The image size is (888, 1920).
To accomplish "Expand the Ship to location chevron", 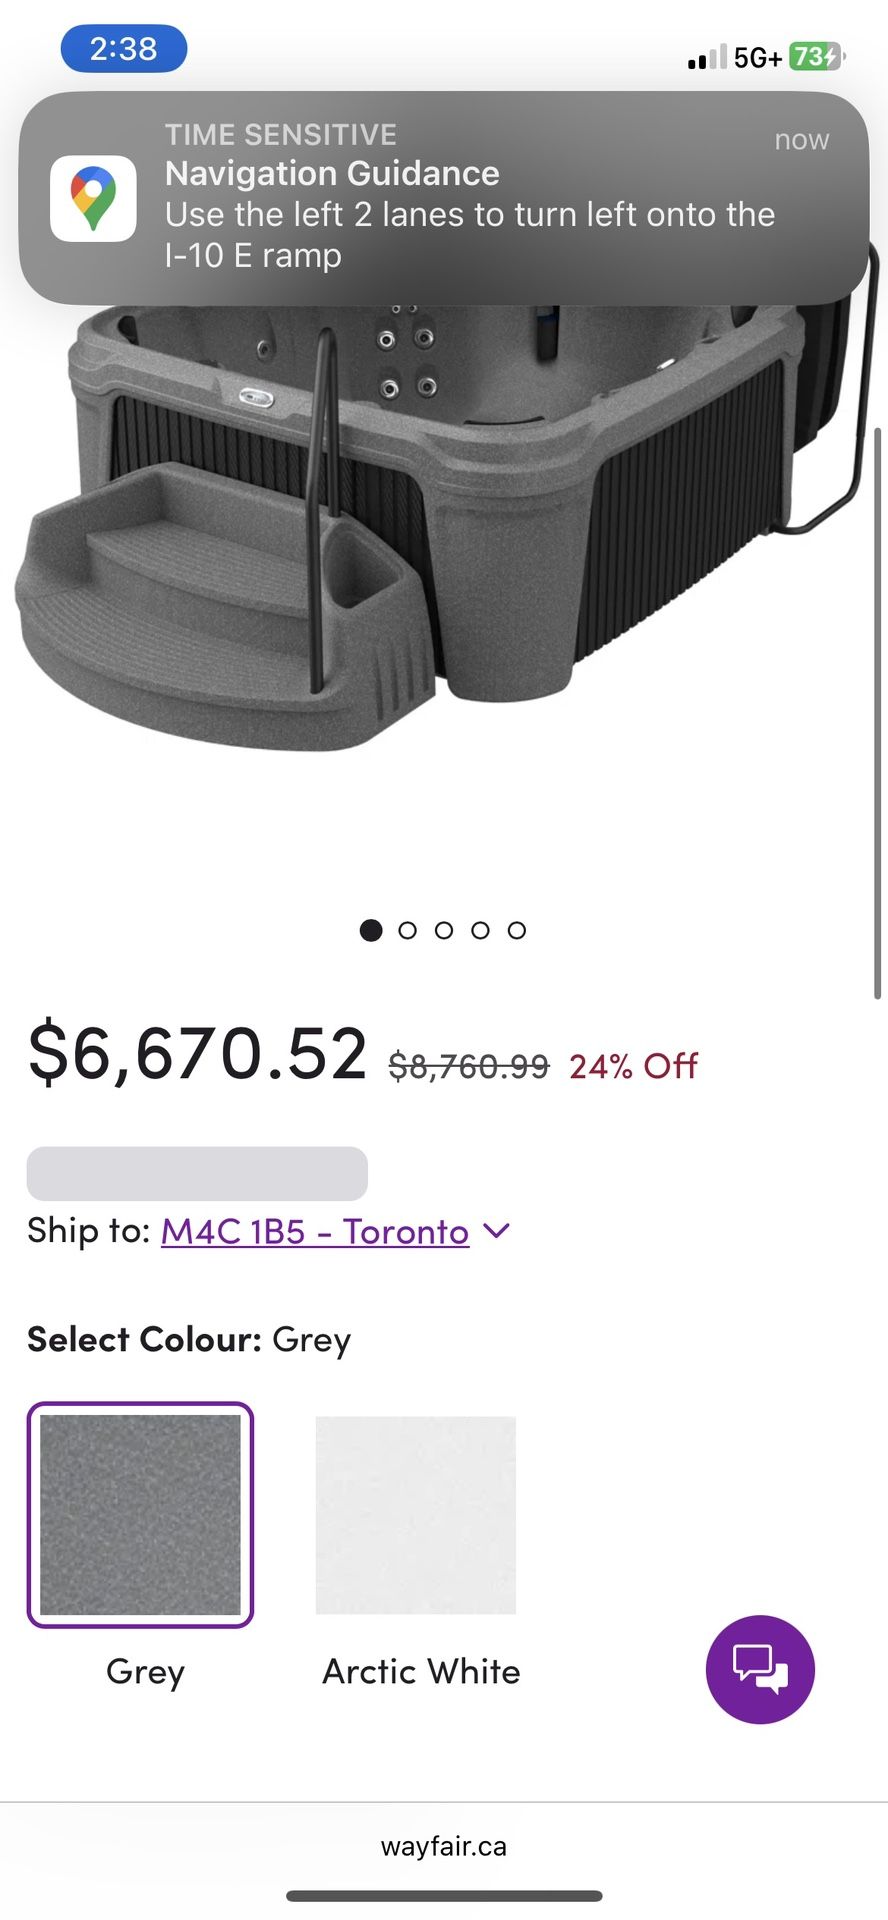I will pyautogui.click(x=497, y=1230).
